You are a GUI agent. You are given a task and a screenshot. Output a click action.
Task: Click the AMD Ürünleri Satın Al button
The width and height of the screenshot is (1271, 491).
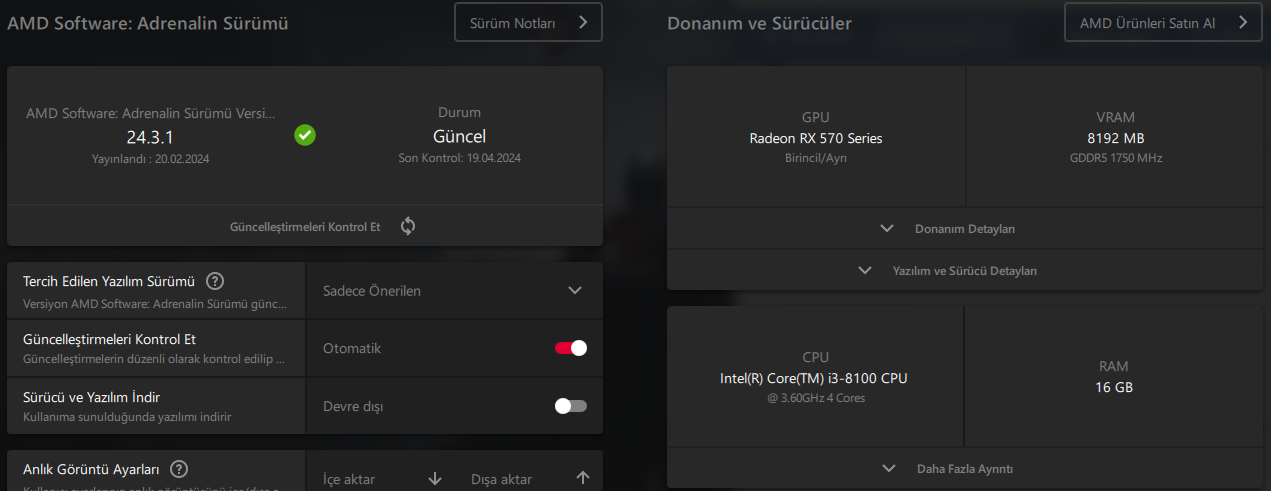1163,22
